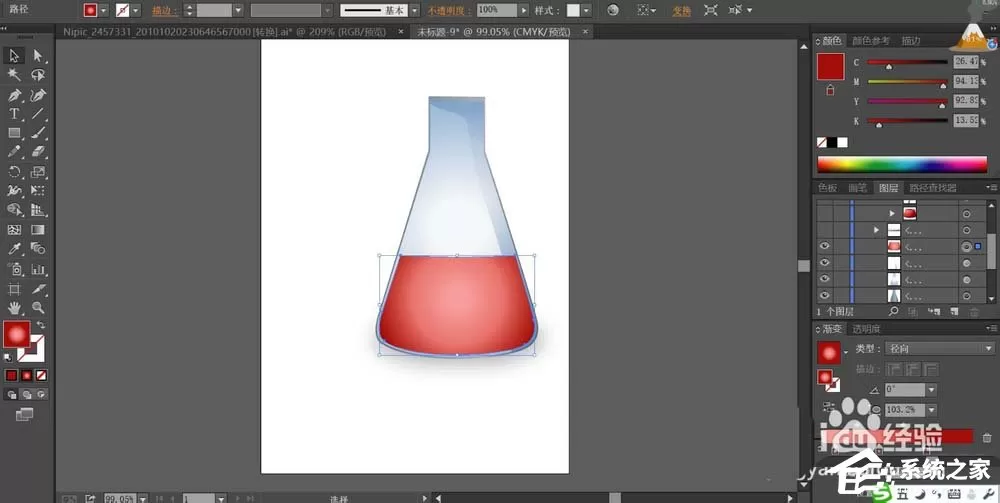Select the Scale tool
Image resolution: width=1000 pixels, height=503 pixels.
(x=38, y=171)
